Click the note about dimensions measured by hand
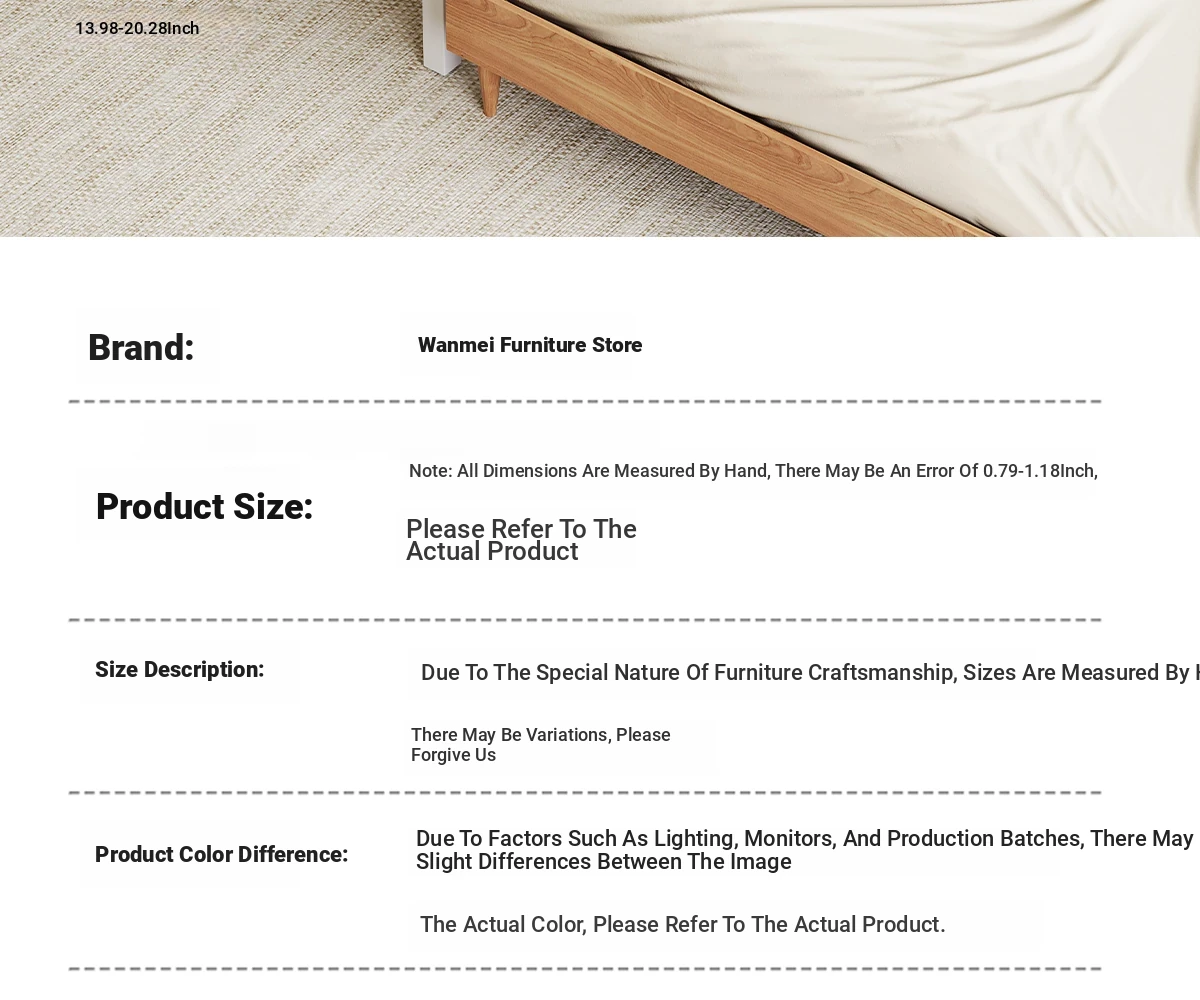This screenshot has width=1200, height=1000. [x=753, y=471]
